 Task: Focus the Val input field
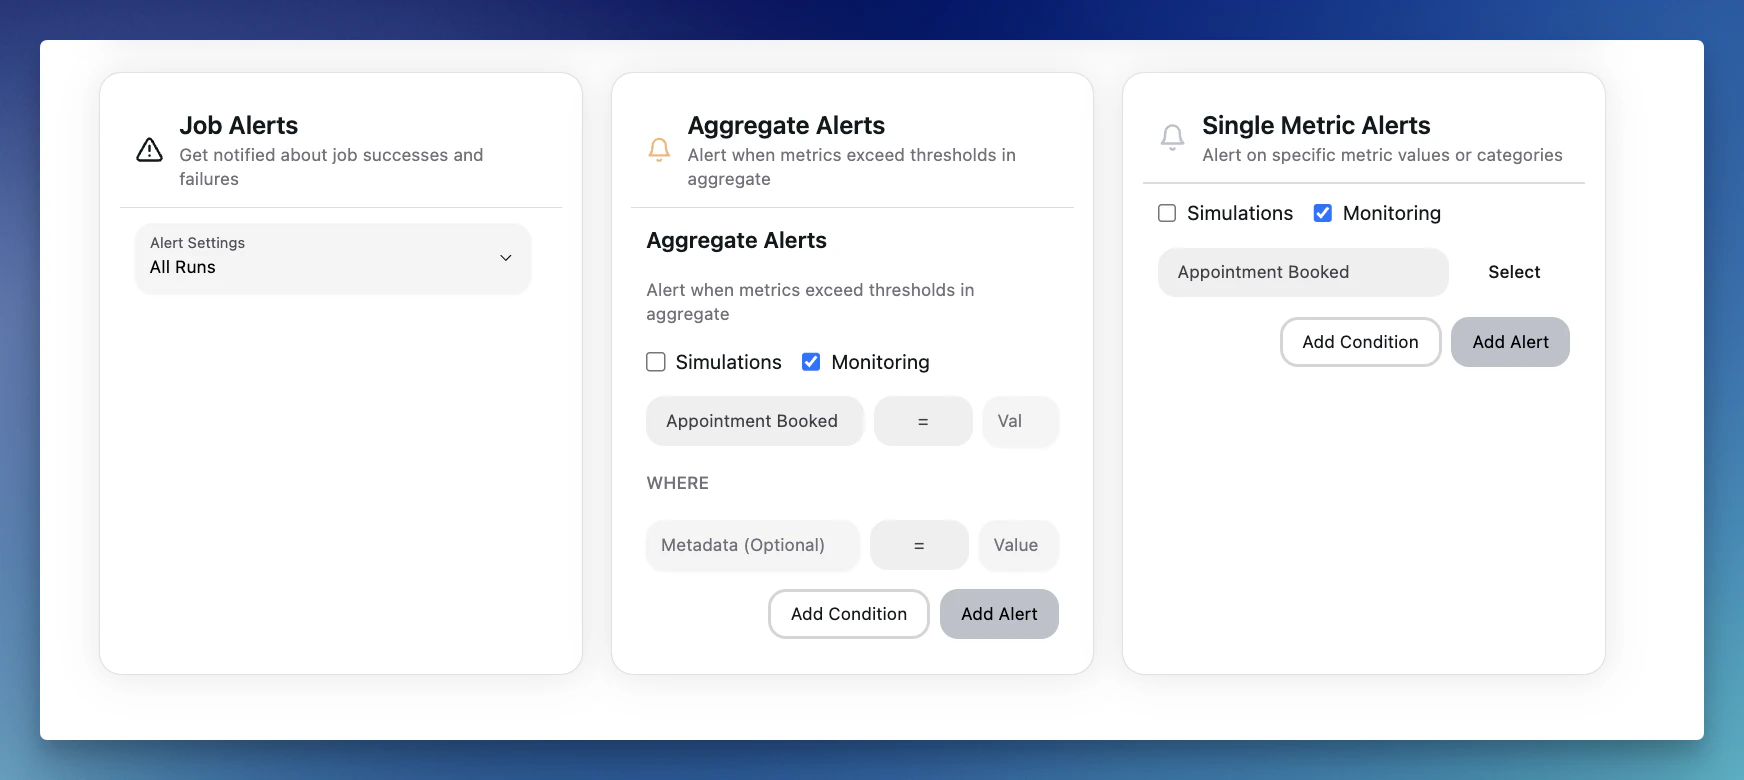click(1021, 421)
